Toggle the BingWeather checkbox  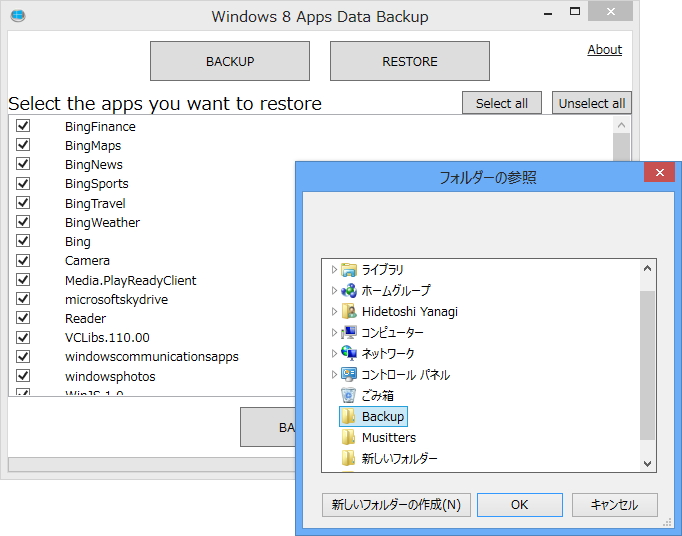(23, 222)
